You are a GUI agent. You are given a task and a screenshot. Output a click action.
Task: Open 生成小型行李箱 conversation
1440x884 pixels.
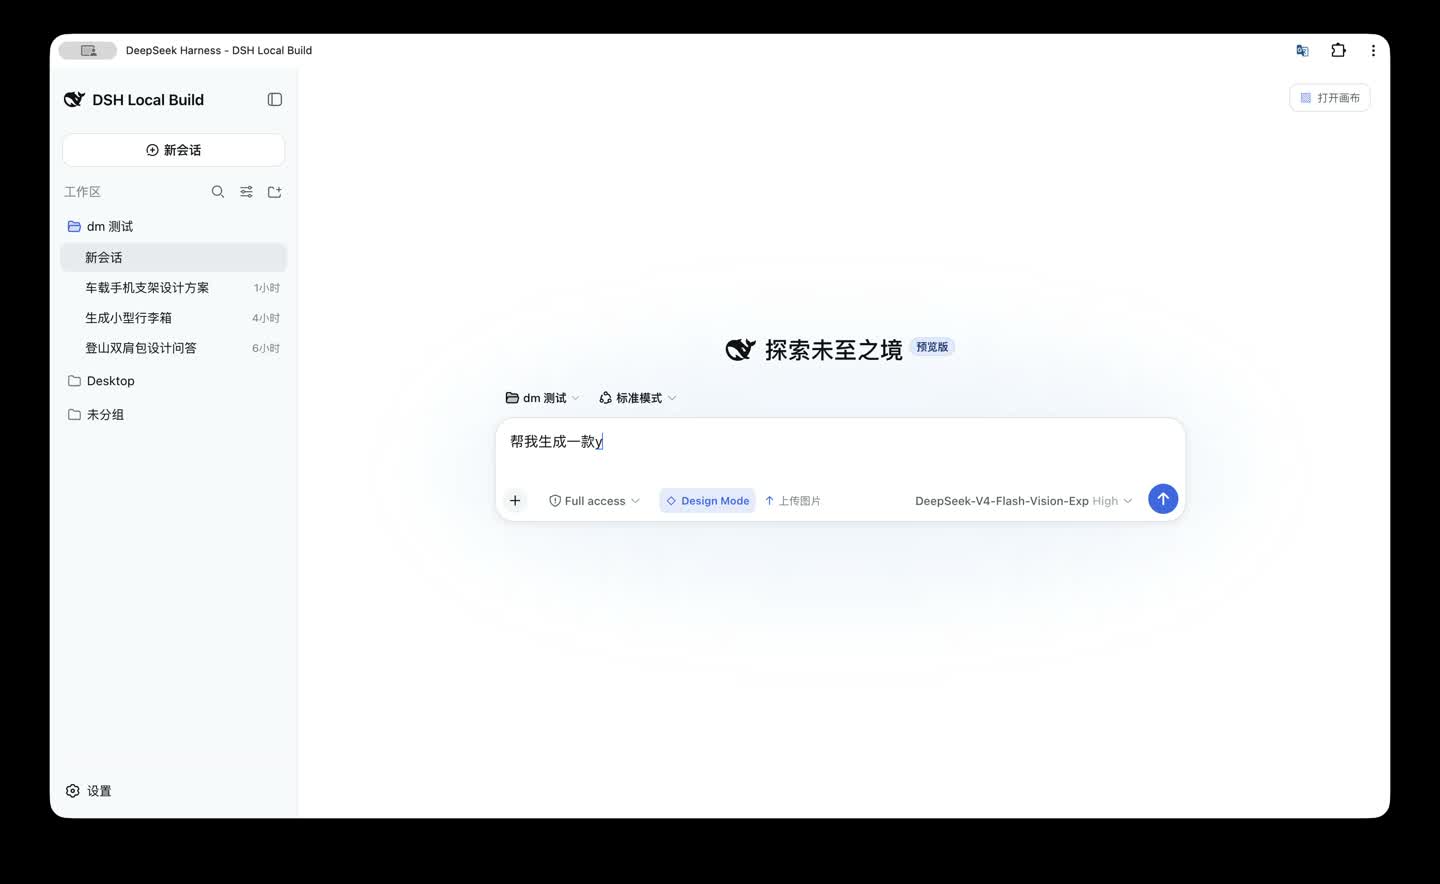(173, 318)
